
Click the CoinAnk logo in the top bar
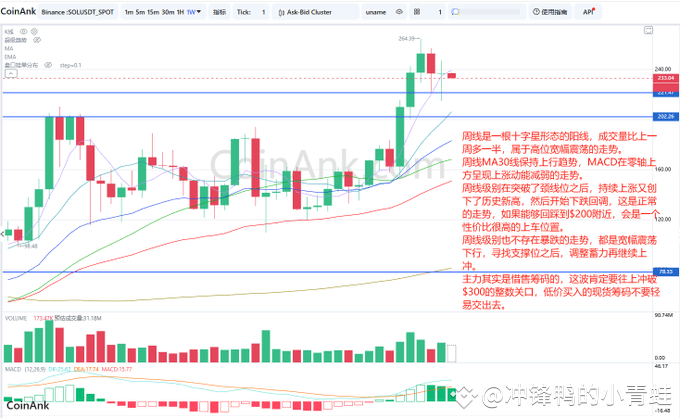(x=18, y=11)
